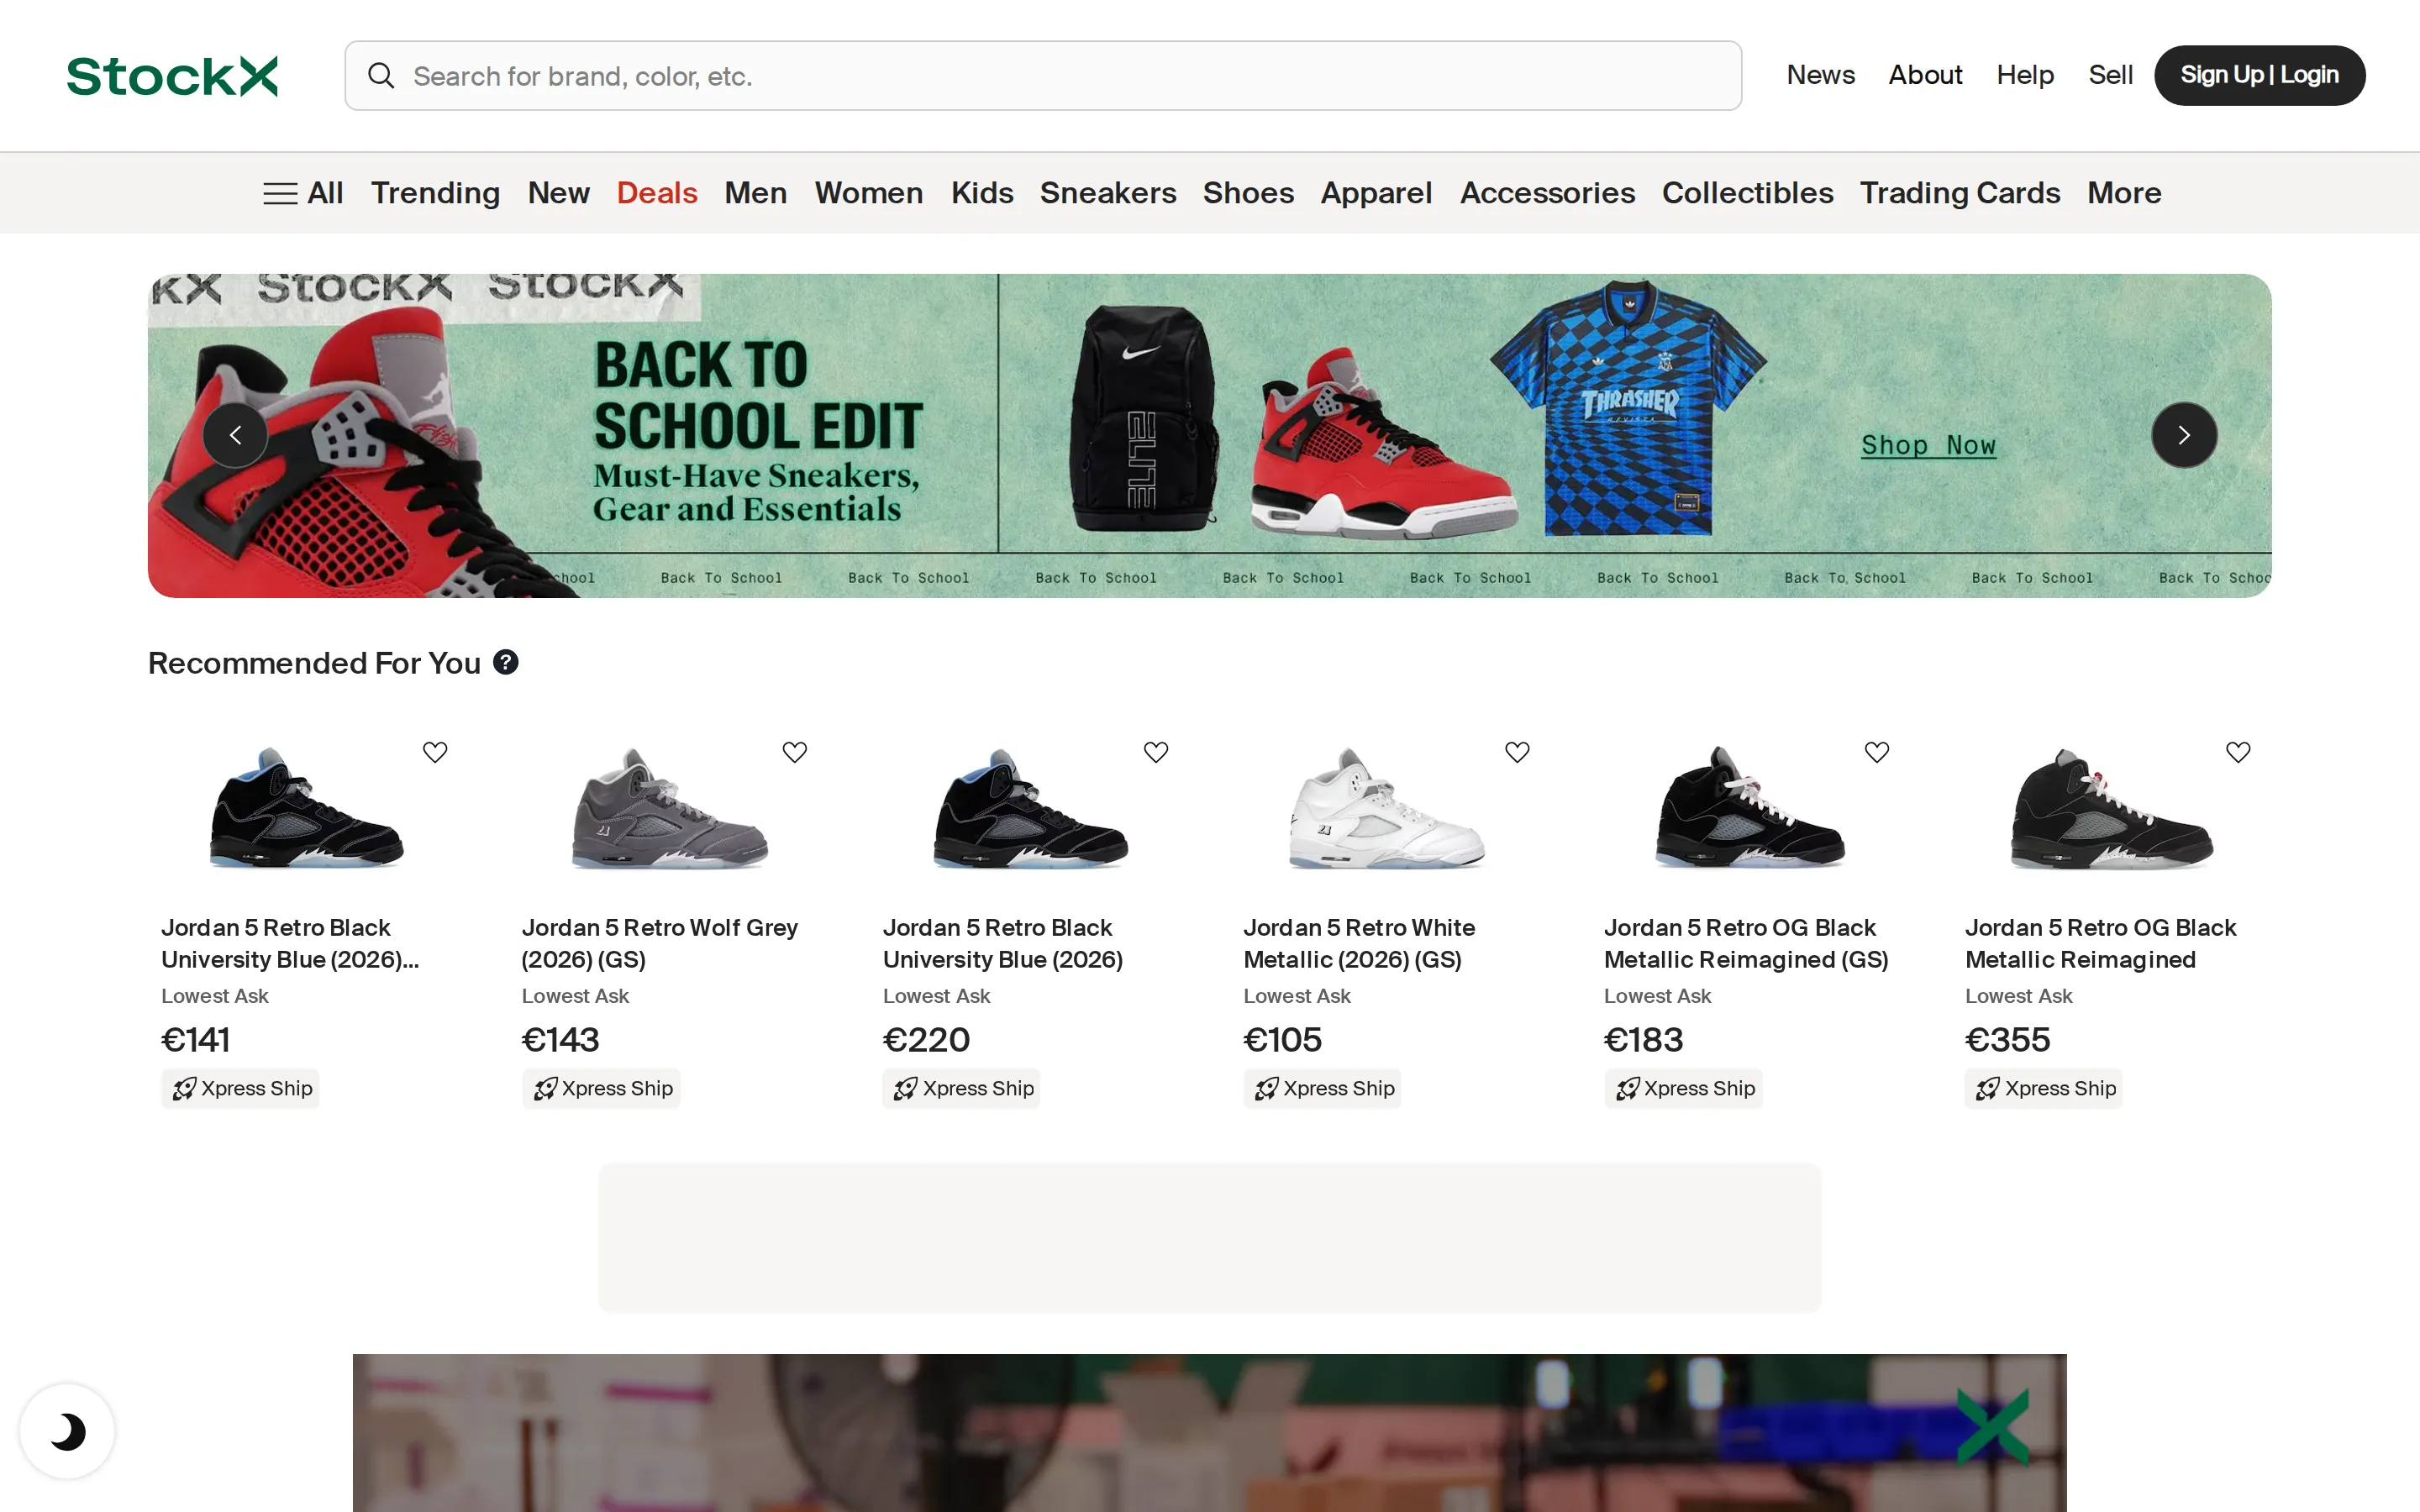Click the Sign Up | Login button
The height and width of the screenshot is (1512, 2420).
pyautogui.click(x=2259, y=75)
